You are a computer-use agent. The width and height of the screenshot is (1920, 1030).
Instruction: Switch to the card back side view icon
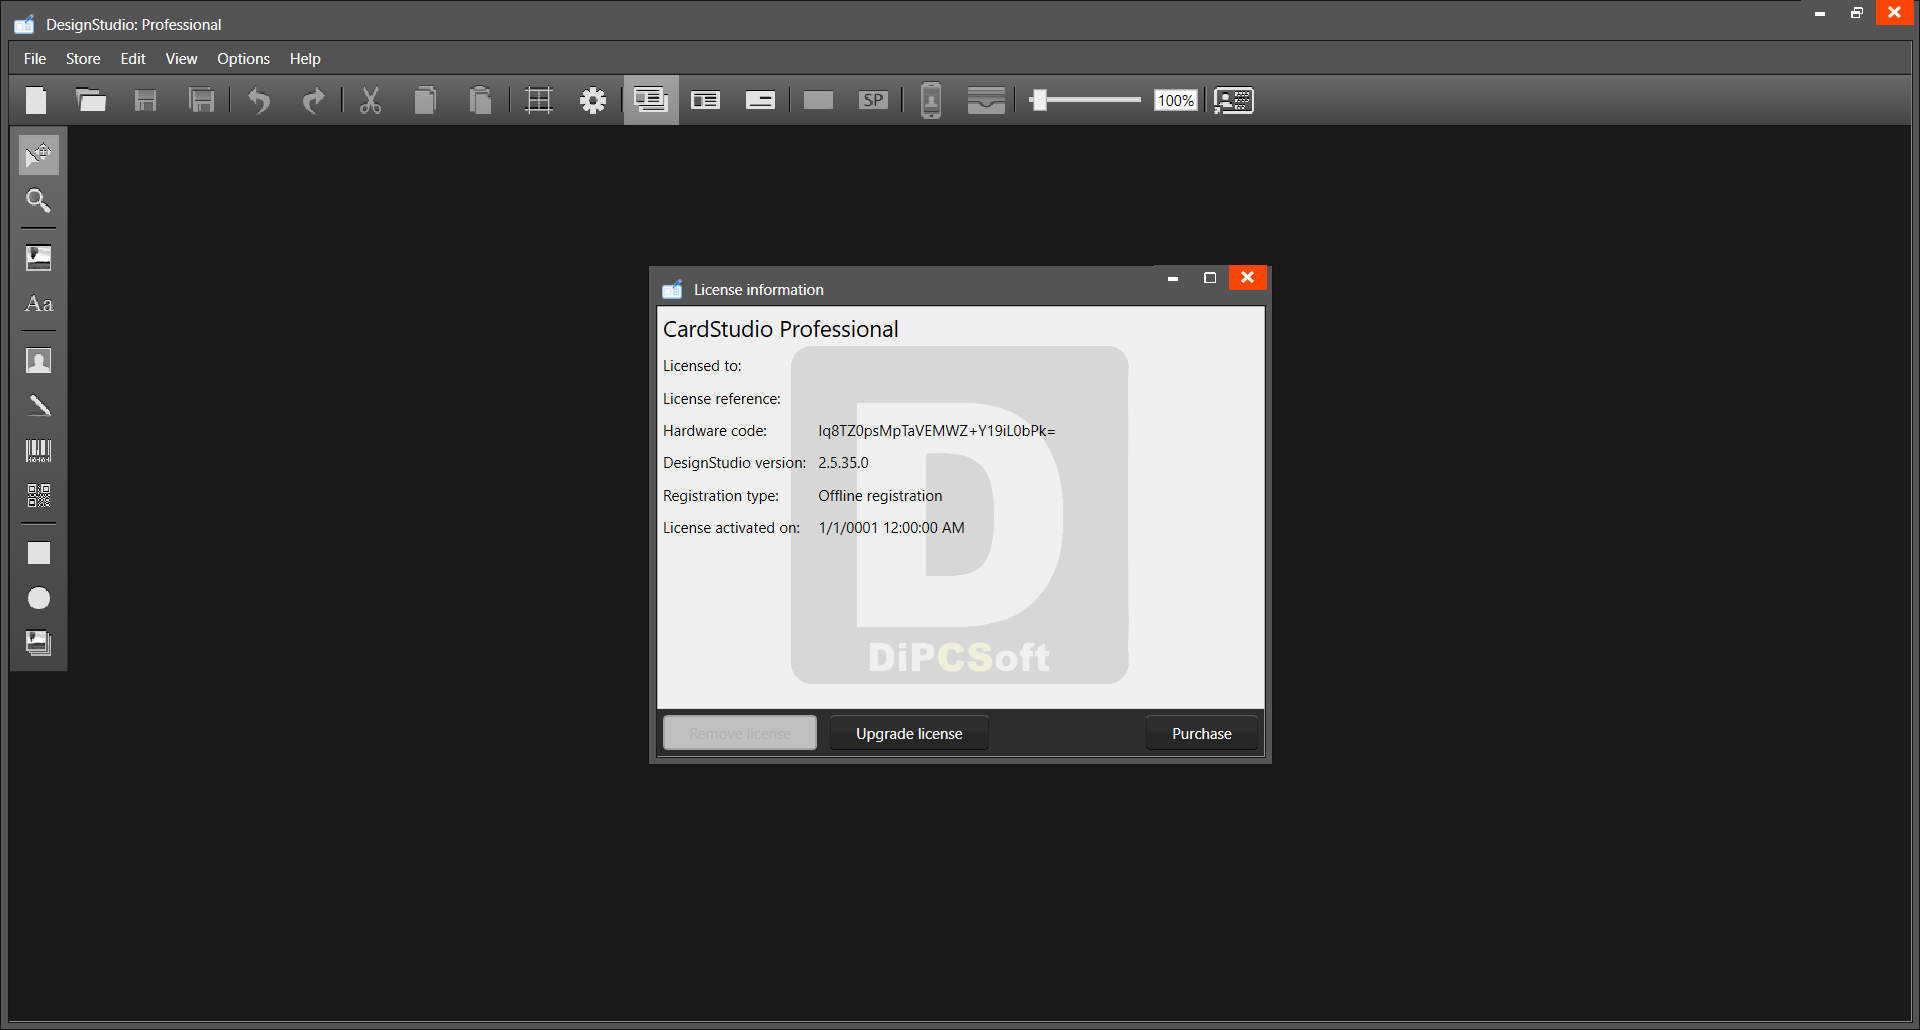click(761, 100)
